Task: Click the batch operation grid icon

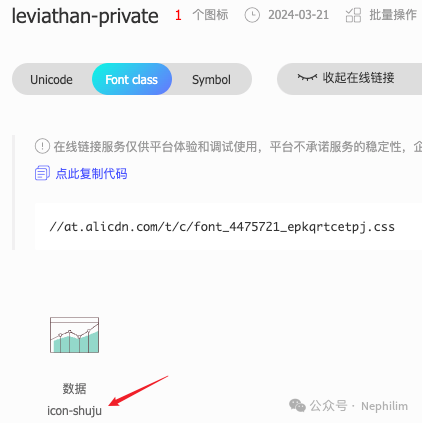Action: pos(353,15)
